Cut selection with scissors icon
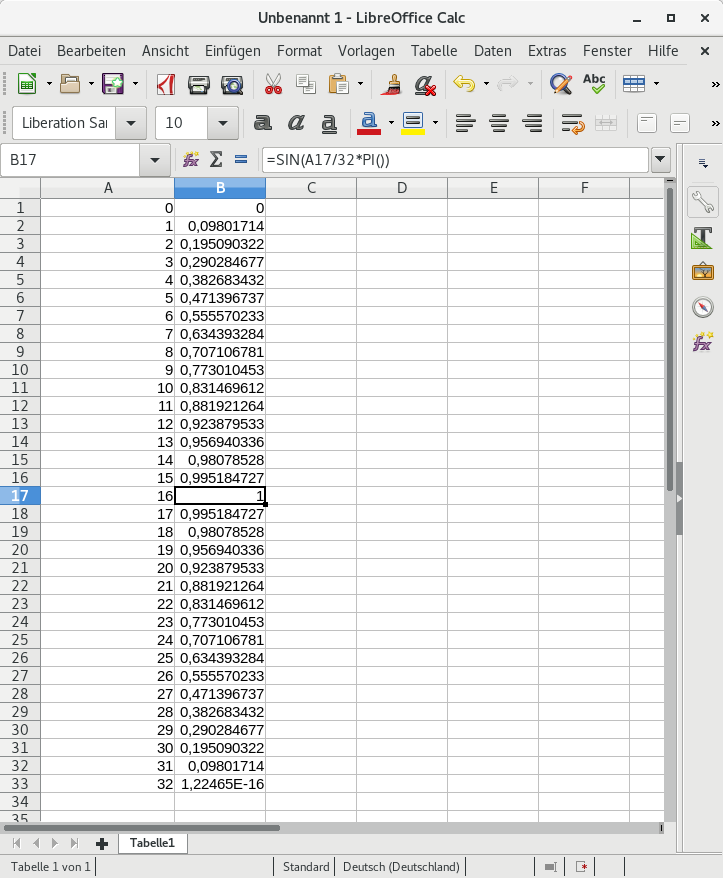This screenshot has width=723, height=878. 273,84
